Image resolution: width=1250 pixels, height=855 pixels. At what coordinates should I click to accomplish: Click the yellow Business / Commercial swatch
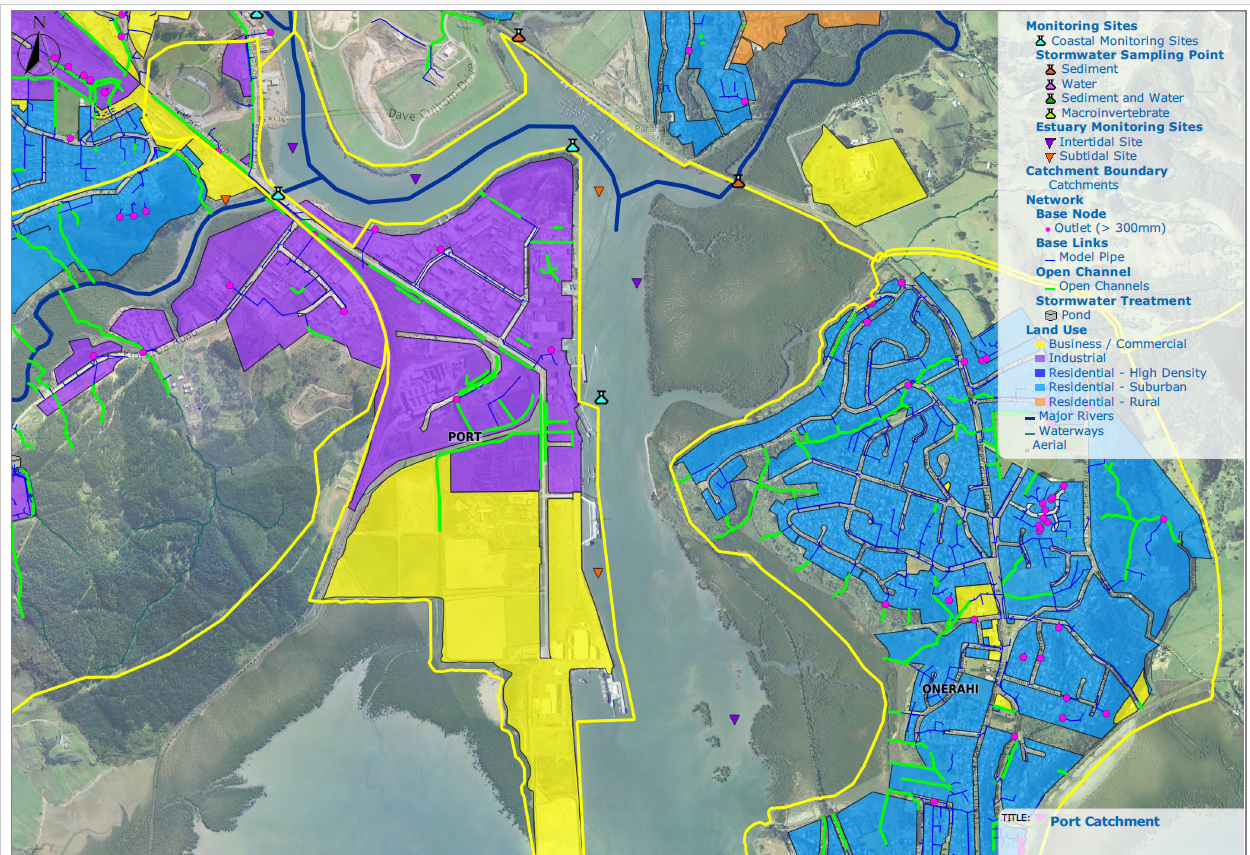(1040, 344)
